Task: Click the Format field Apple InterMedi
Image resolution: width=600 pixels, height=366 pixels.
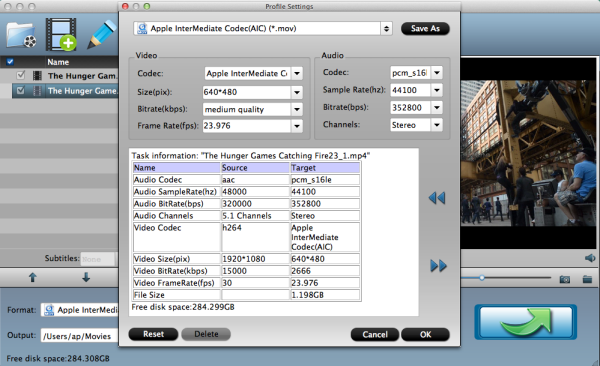Action: [x=80, y=310]
